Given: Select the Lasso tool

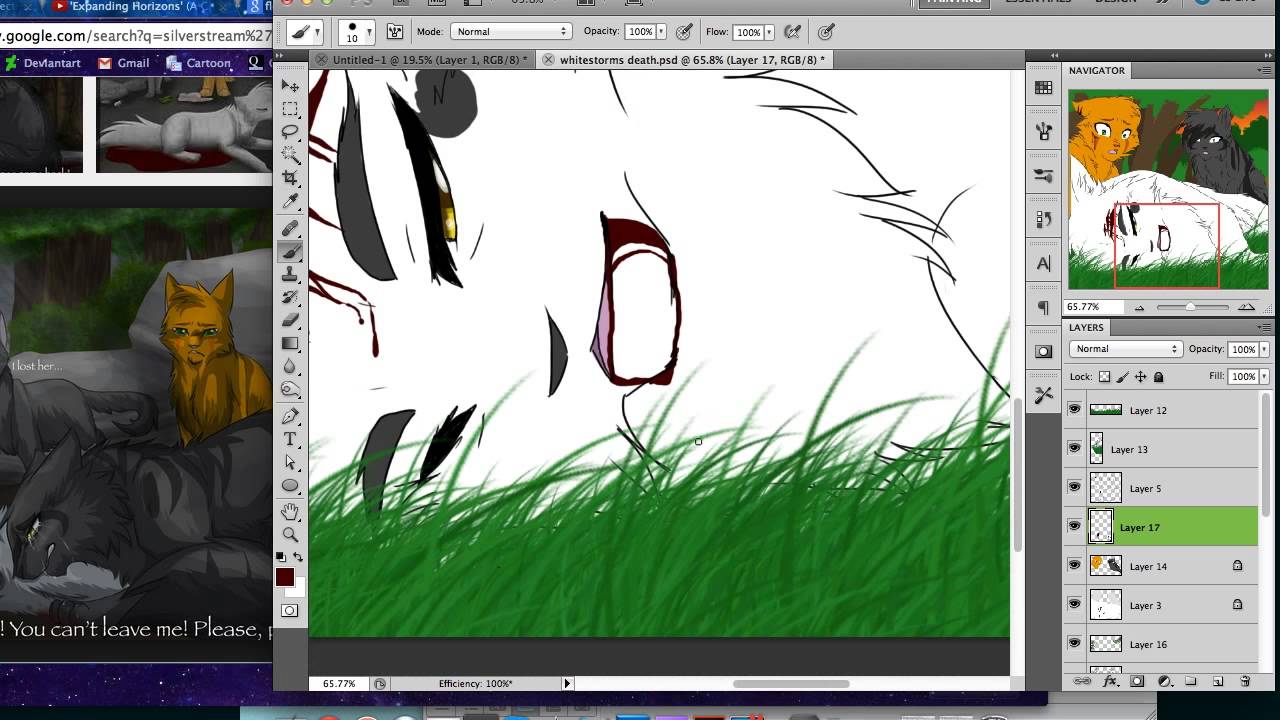Looking at the screenshot, I should pos(290,132).
